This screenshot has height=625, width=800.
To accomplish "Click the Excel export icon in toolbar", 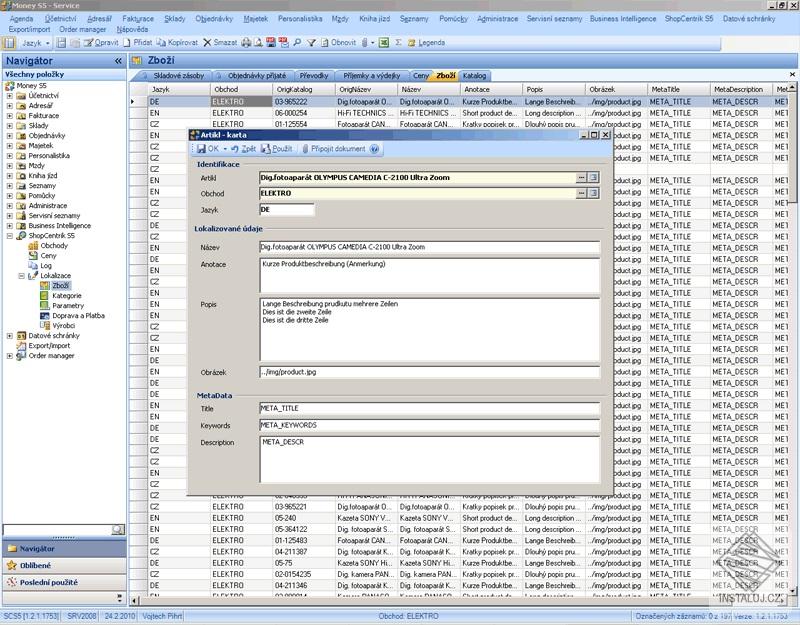I will (x=384, y=43).
